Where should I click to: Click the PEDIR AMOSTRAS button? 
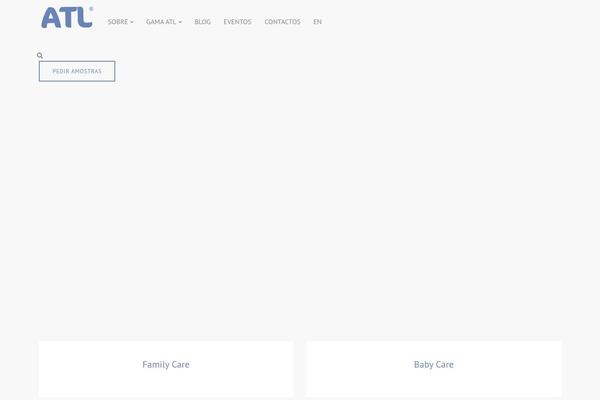tap(77, 71)
